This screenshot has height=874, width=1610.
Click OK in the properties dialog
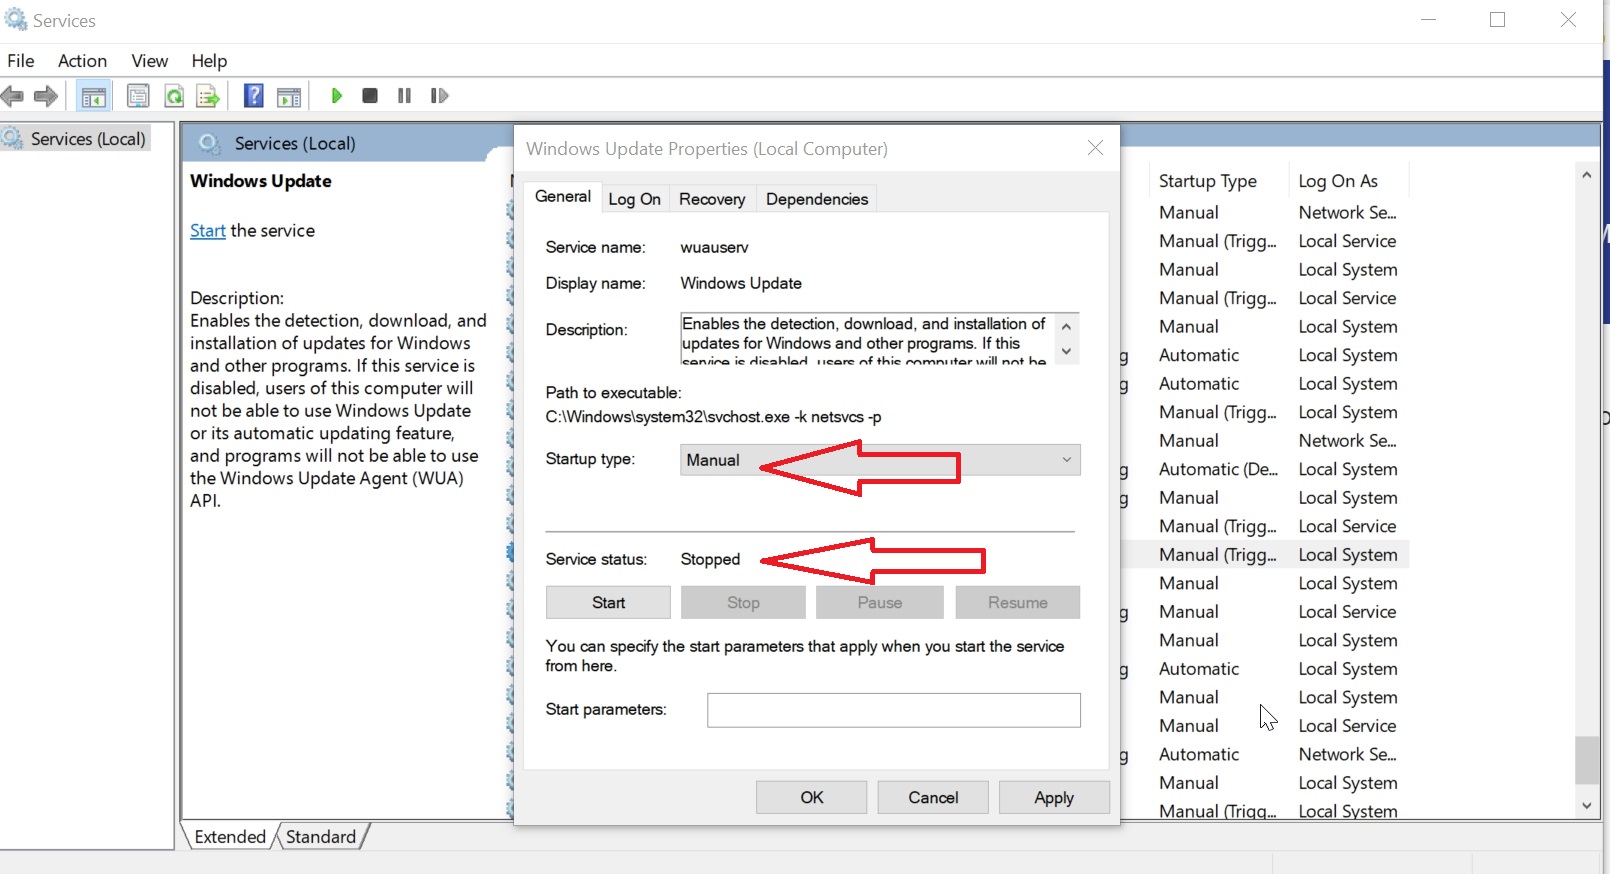pyautogui.click(x=812, y=797)
